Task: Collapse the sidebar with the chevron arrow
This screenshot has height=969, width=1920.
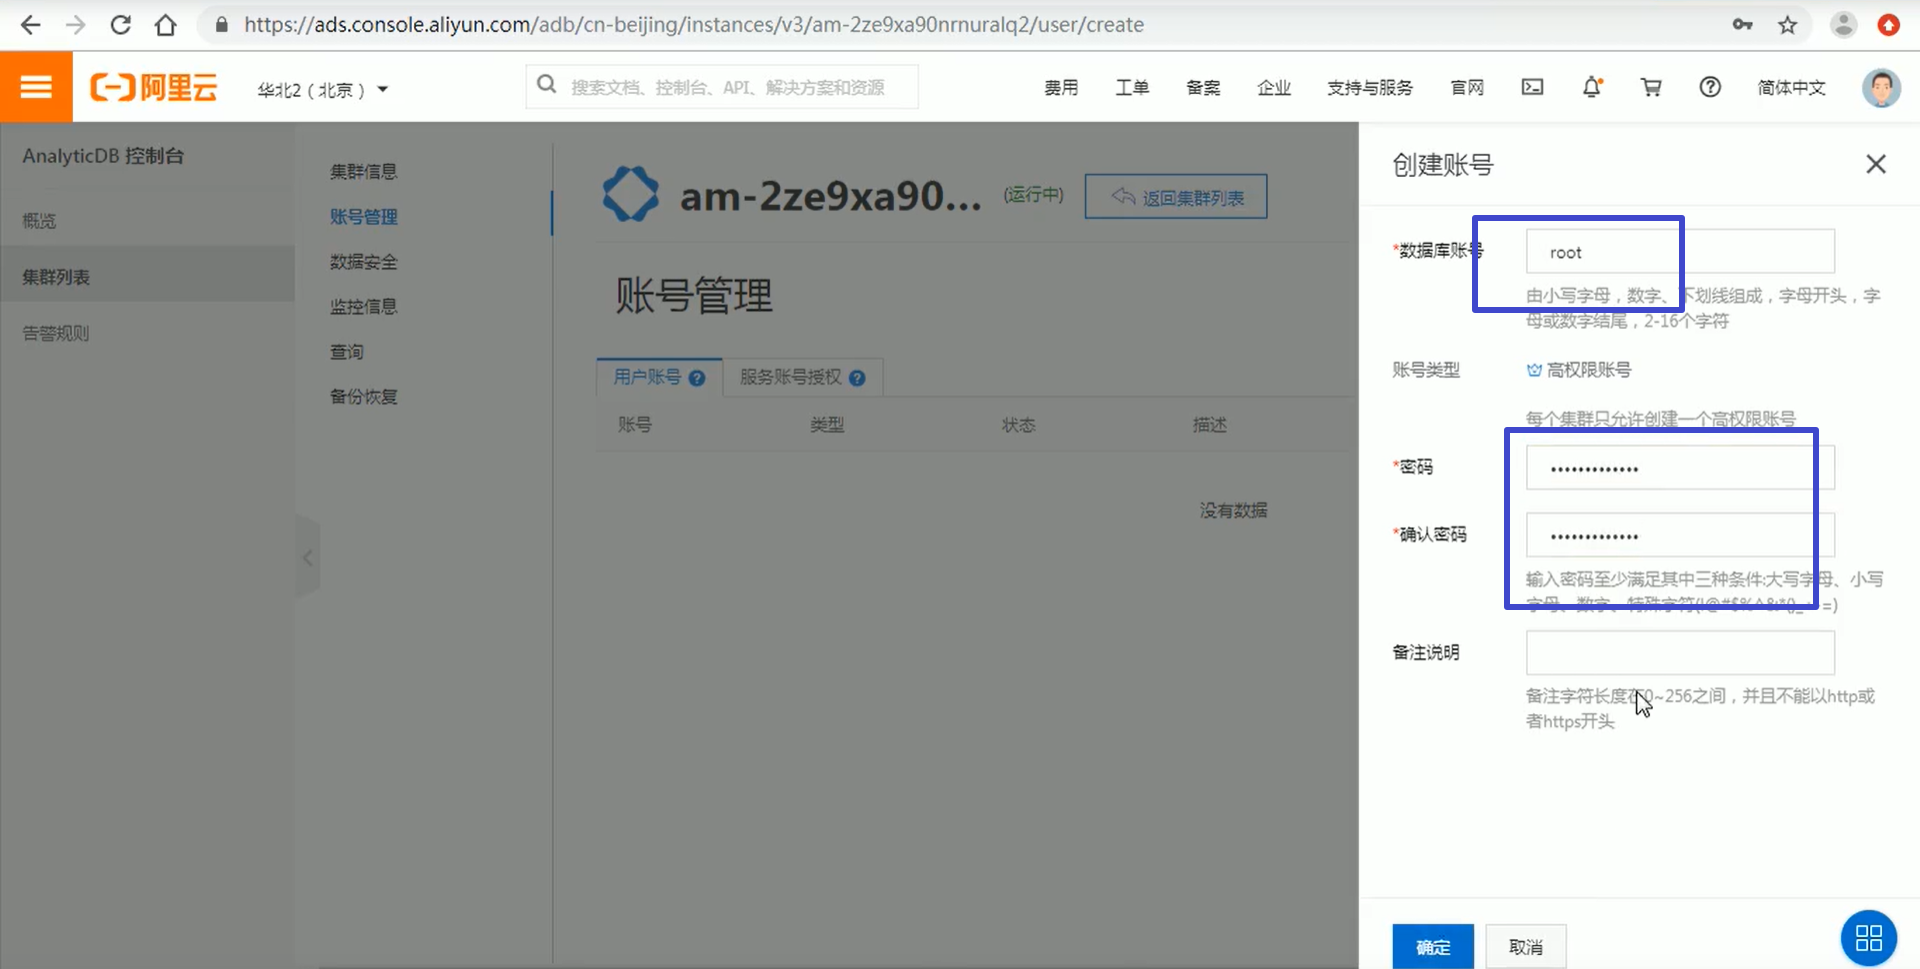Action: pos(308,557)
